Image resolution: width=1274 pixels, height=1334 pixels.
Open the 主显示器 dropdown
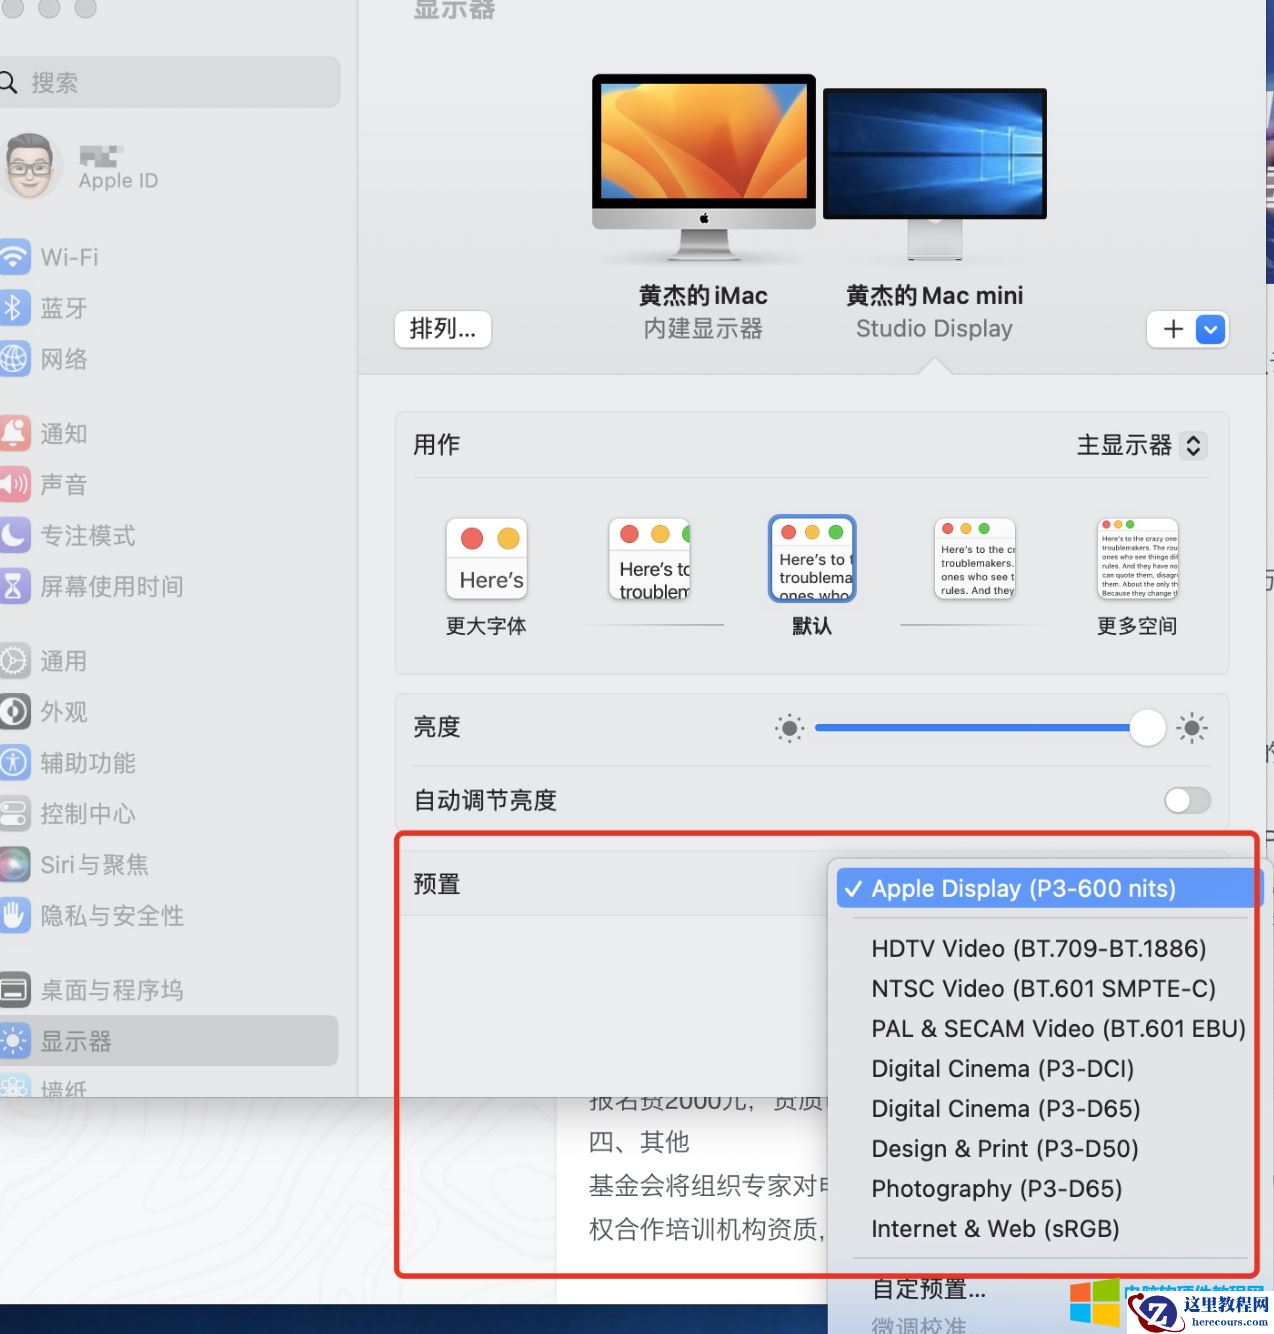tap(1140, 446)
